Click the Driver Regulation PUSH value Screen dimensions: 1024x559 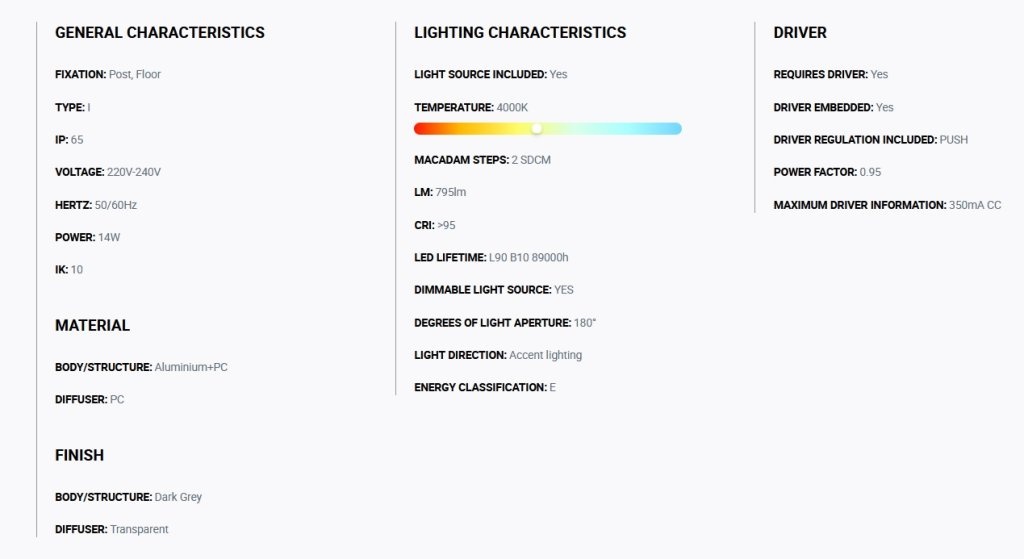click(953, 140)
